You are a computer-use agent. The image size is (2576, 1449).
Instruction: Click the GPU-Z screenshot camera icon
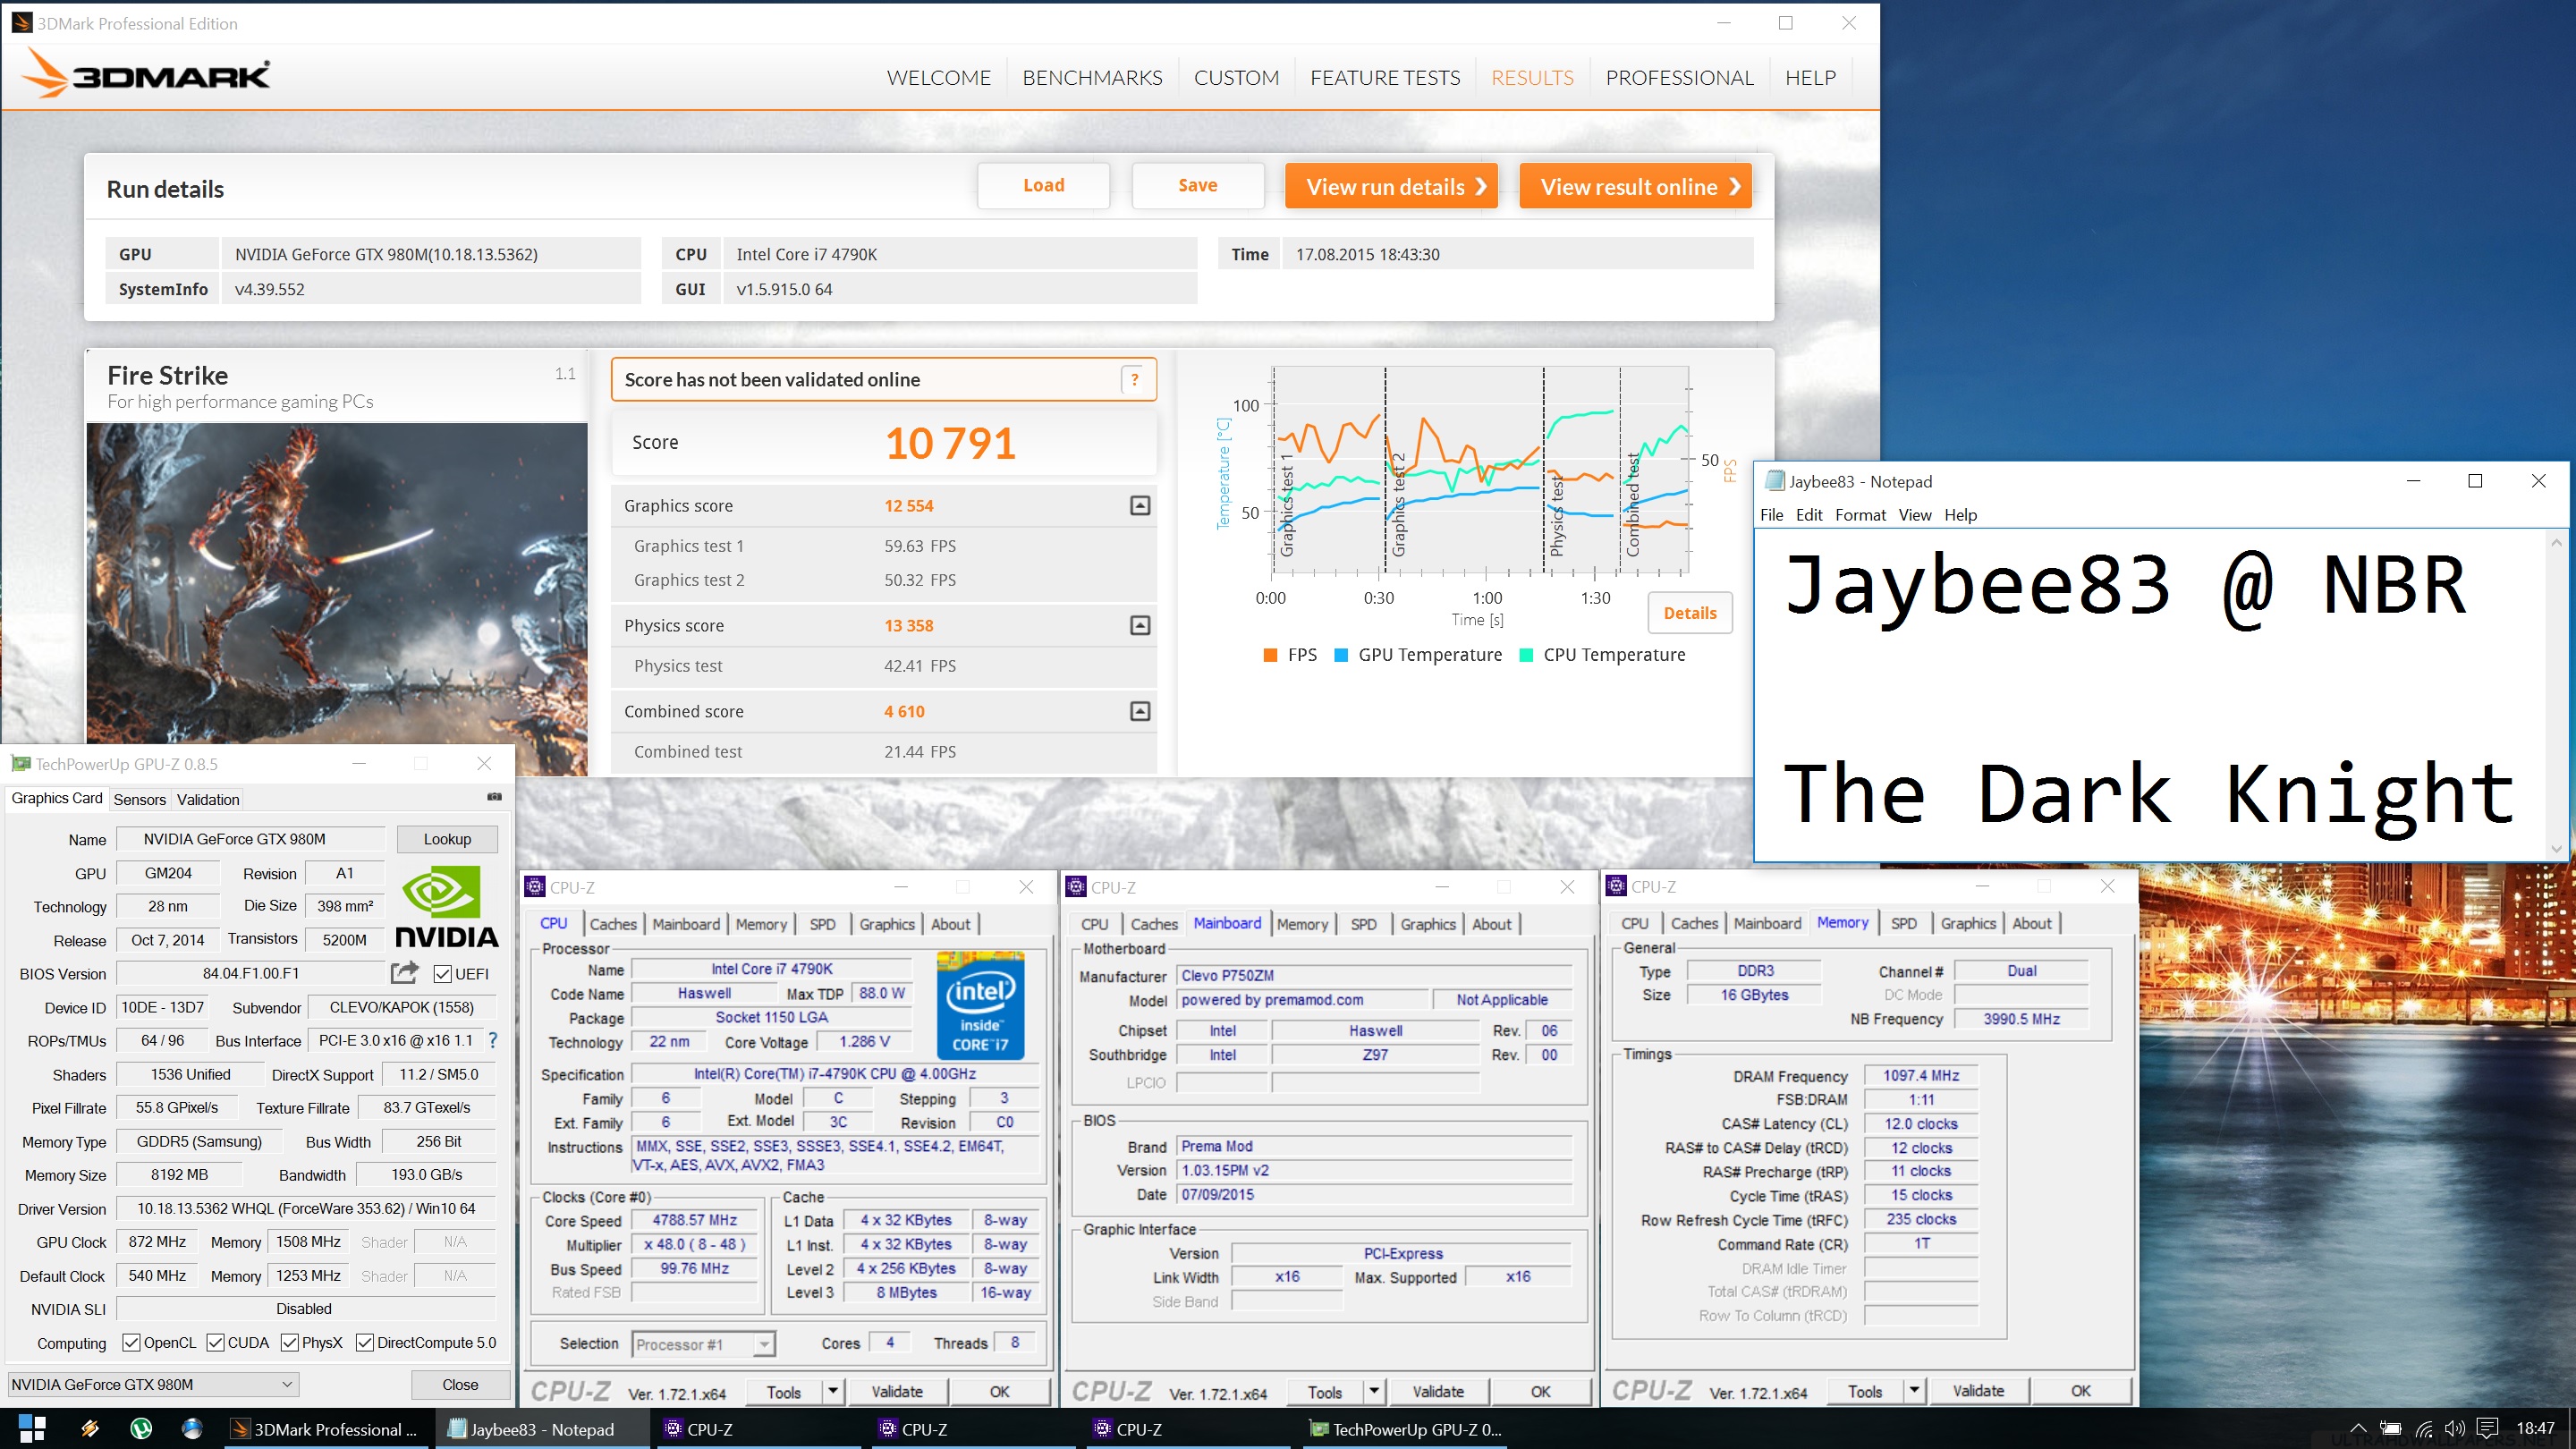tap(494, 797)
